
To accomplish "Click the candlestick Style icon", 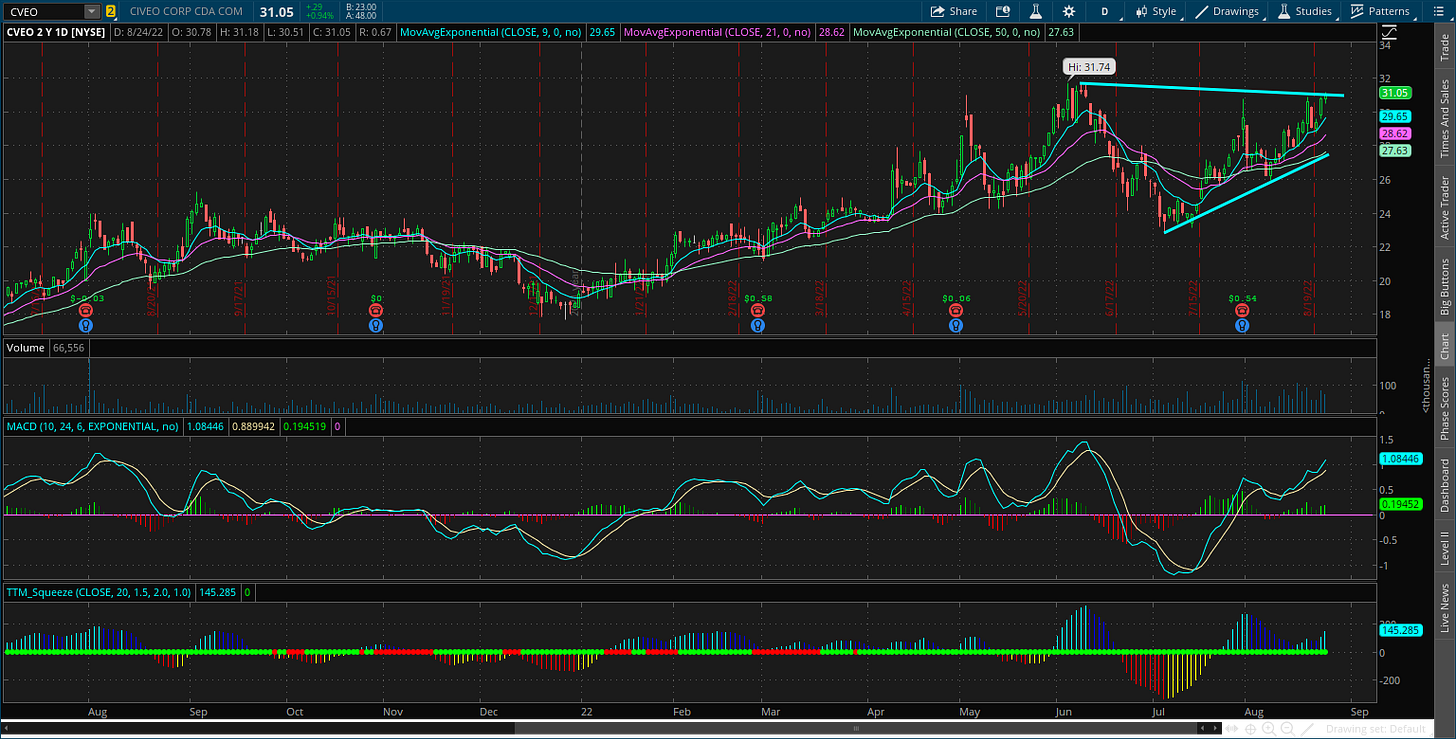I will pyautogui.click(x=1140, y=12).
